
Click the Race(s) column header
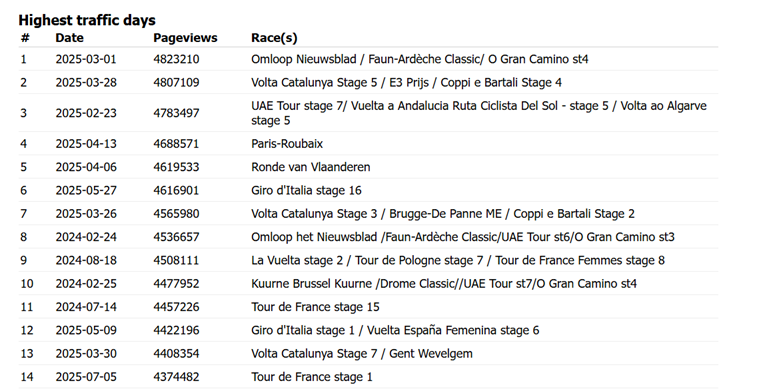[274, 38]
